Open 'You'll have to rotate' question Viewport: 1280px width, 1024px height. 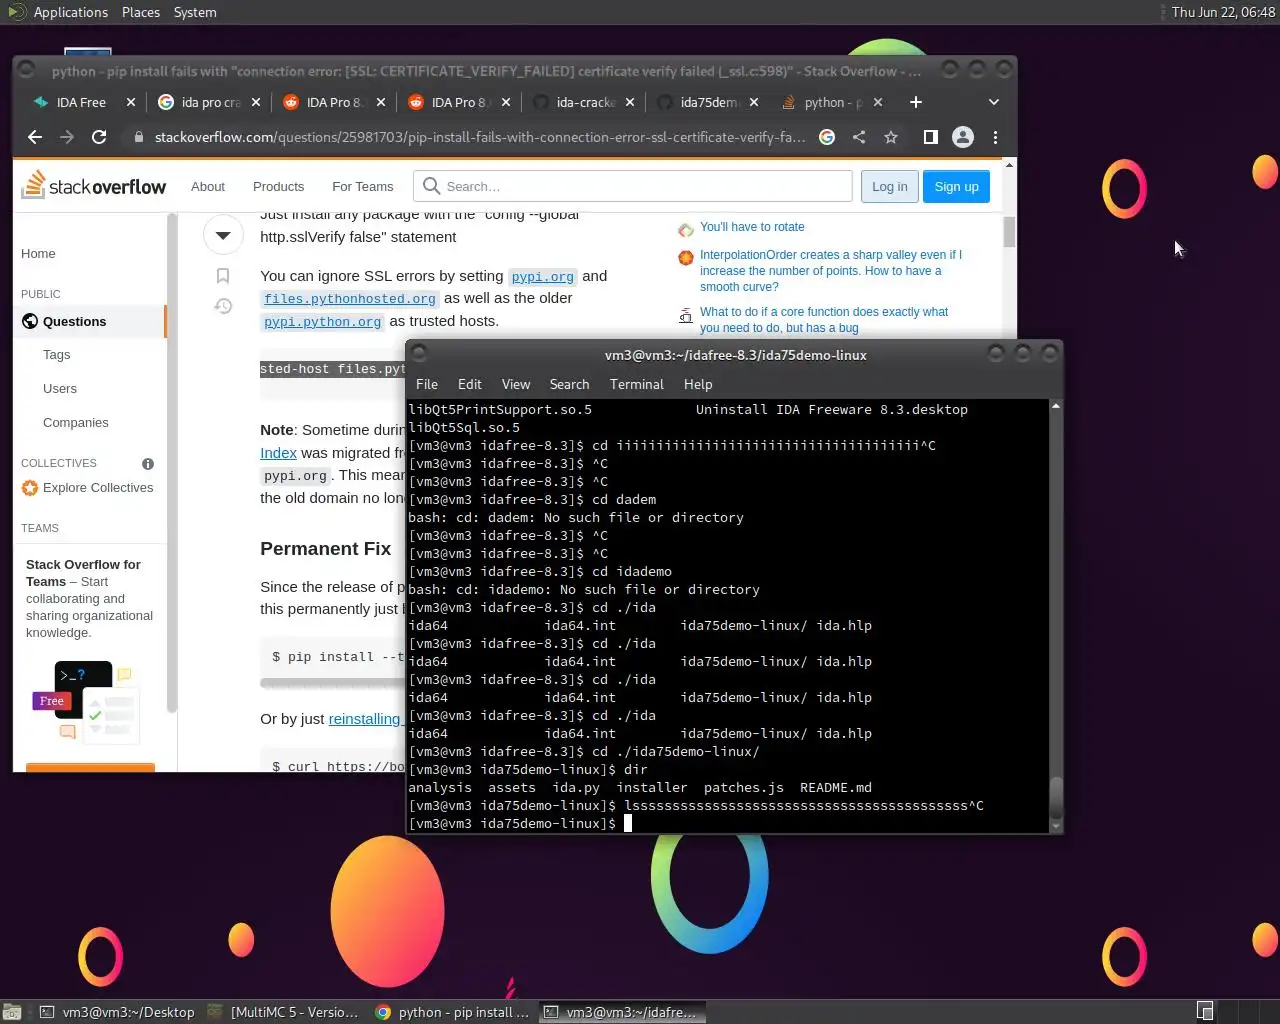tap(752, 227)
